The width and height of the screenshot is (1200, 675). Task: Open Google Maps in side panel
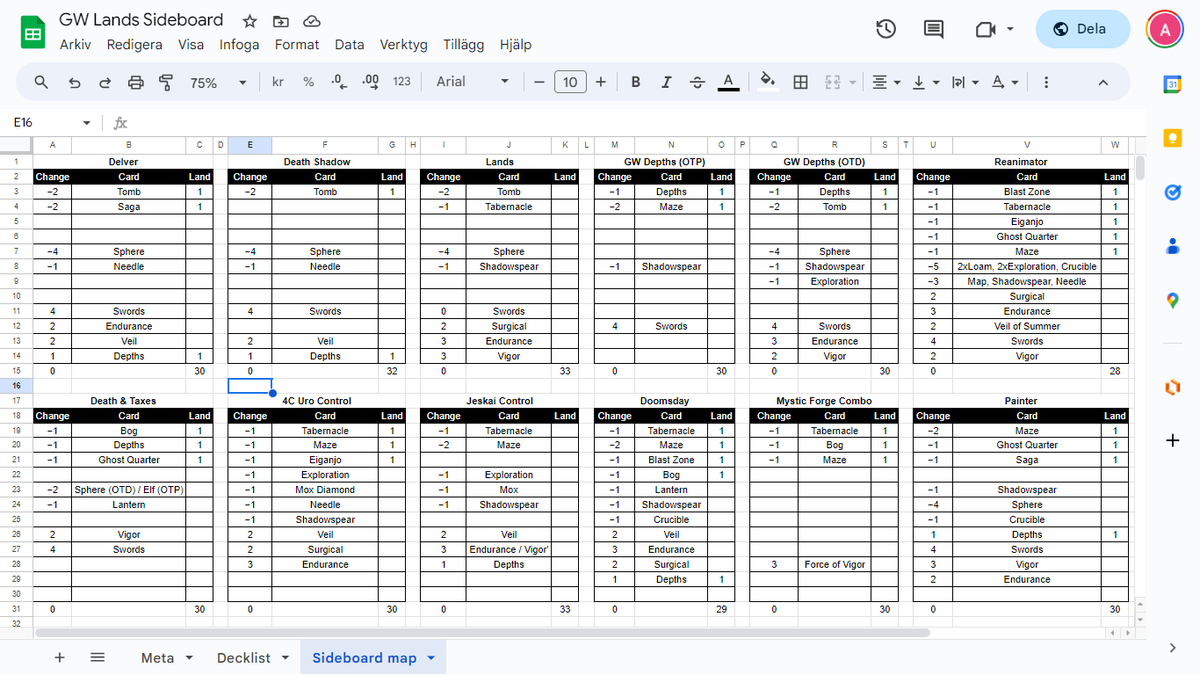pyautogui.click(x=1173, y=300)
